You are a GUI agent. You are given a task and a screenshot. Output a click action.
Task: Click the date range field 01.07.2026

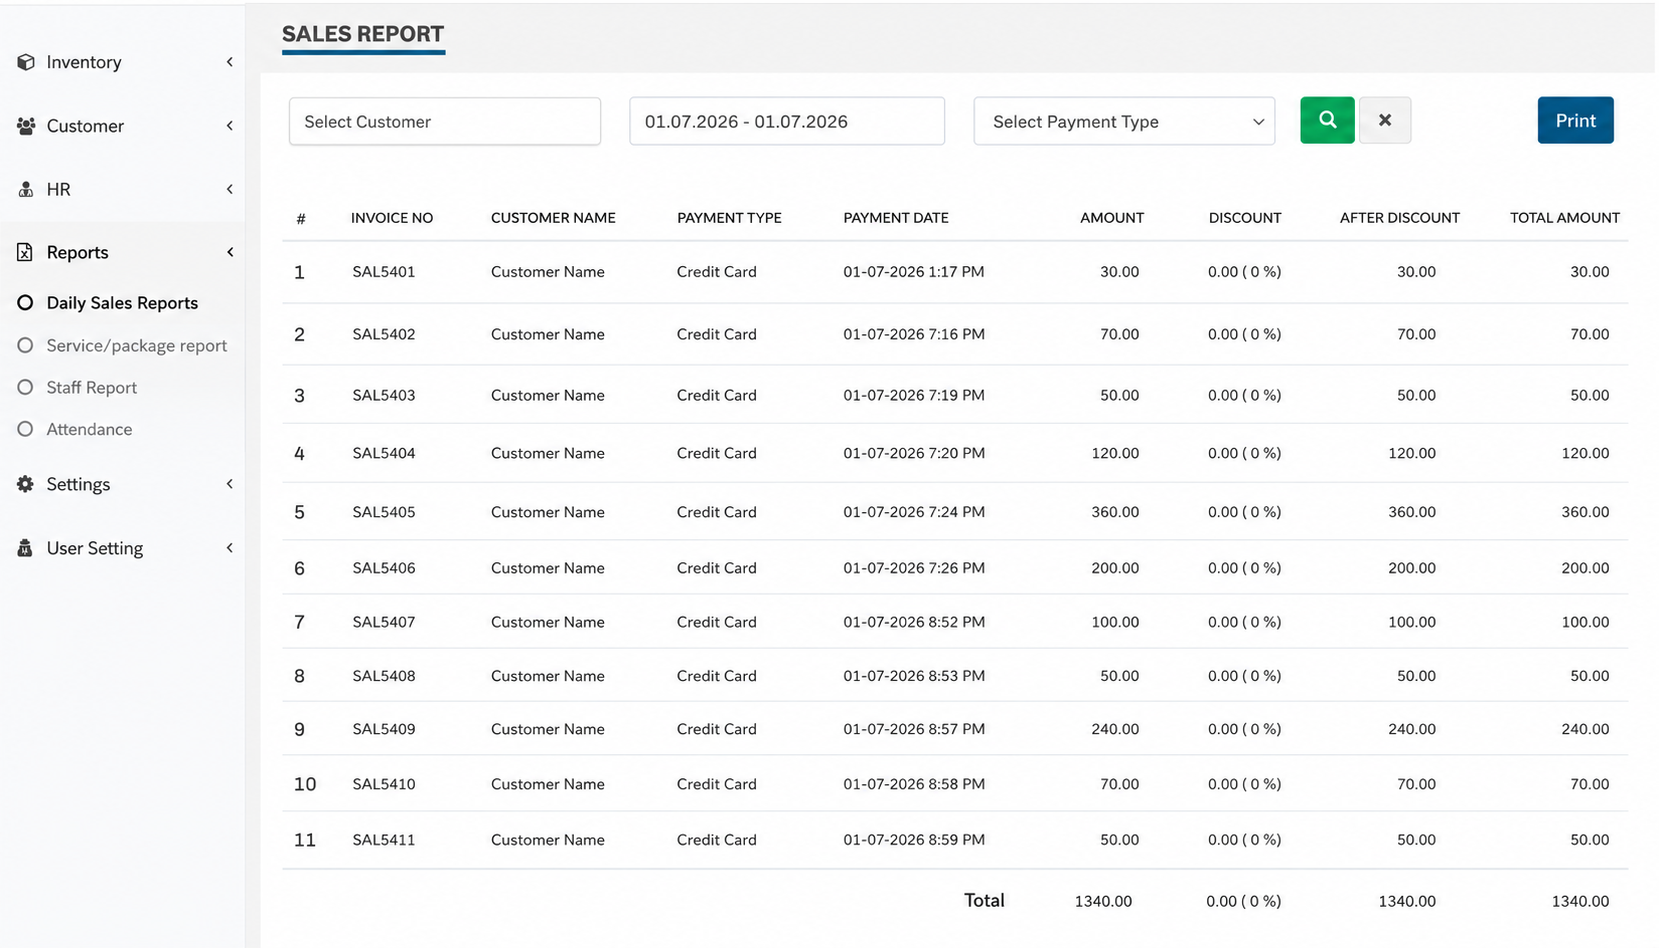(x=787, y=121)
